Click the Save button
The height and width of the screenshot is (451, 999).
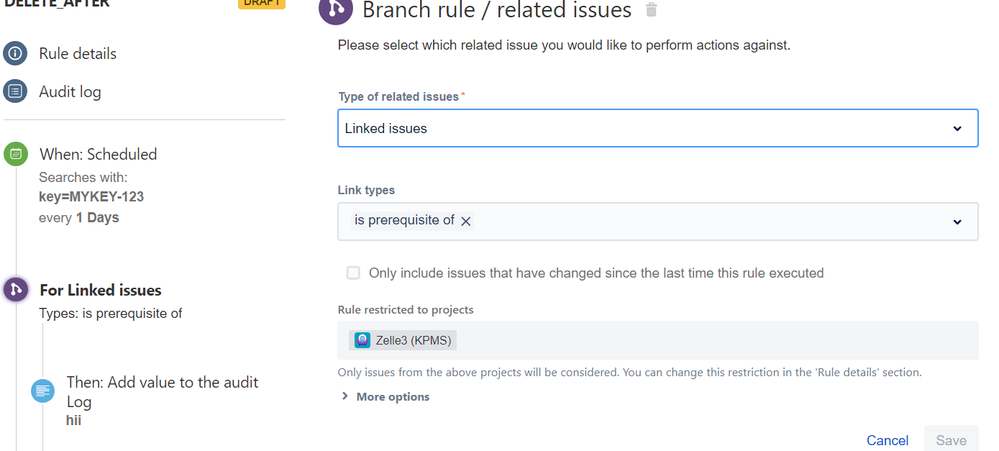click(x=951, y=440)
